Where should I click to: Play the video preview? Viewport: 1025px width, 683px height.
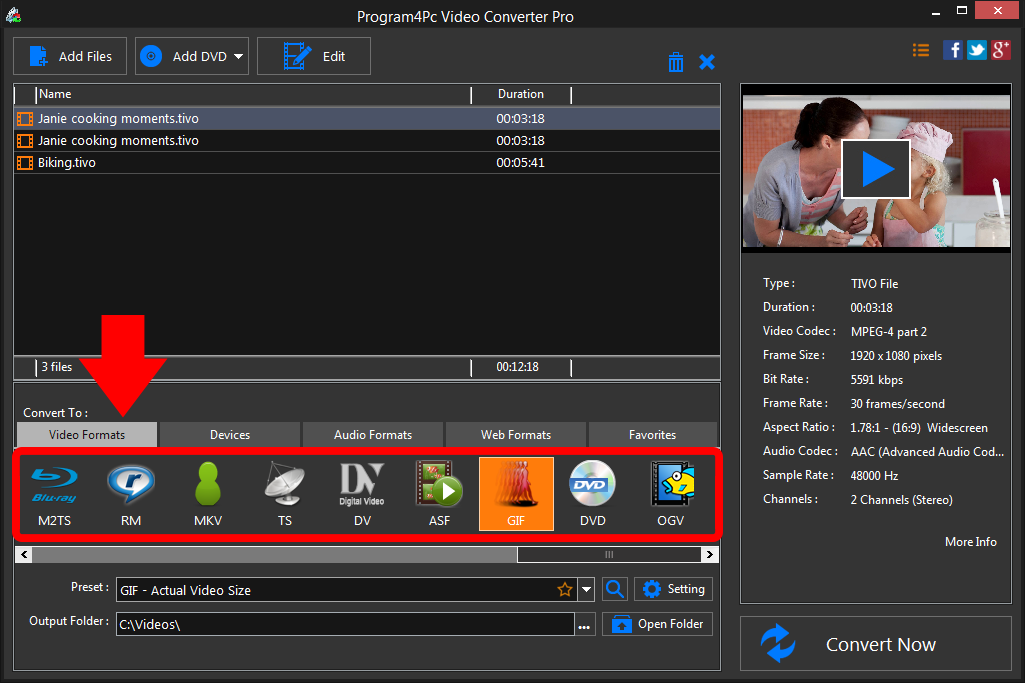[876, 169]
